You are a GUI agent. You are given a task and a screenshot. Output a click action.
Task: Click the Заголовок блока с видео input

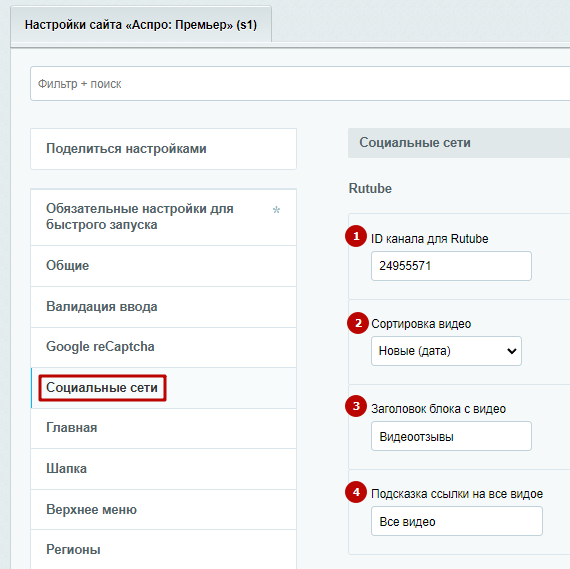pyautogui.click(x=451, y=436)
